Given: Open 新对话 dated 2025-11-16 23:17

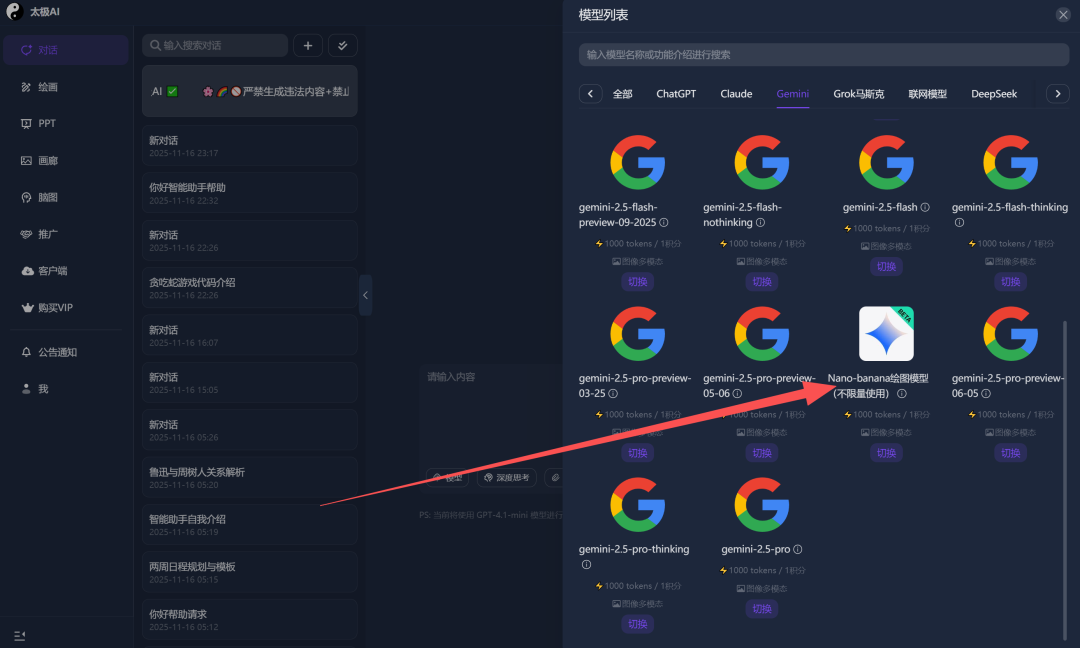Looking at the screenshot, I should tap(249, 145).
